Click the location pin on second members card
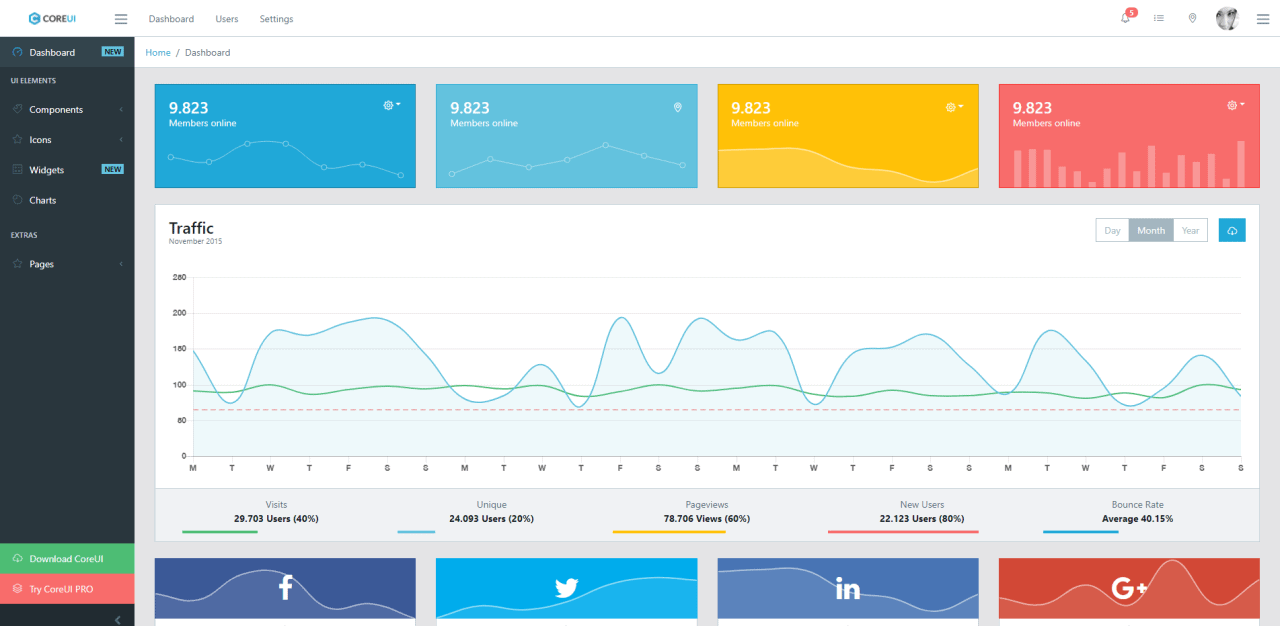Screen dimensions: 1280x626 tap(677, 107)
